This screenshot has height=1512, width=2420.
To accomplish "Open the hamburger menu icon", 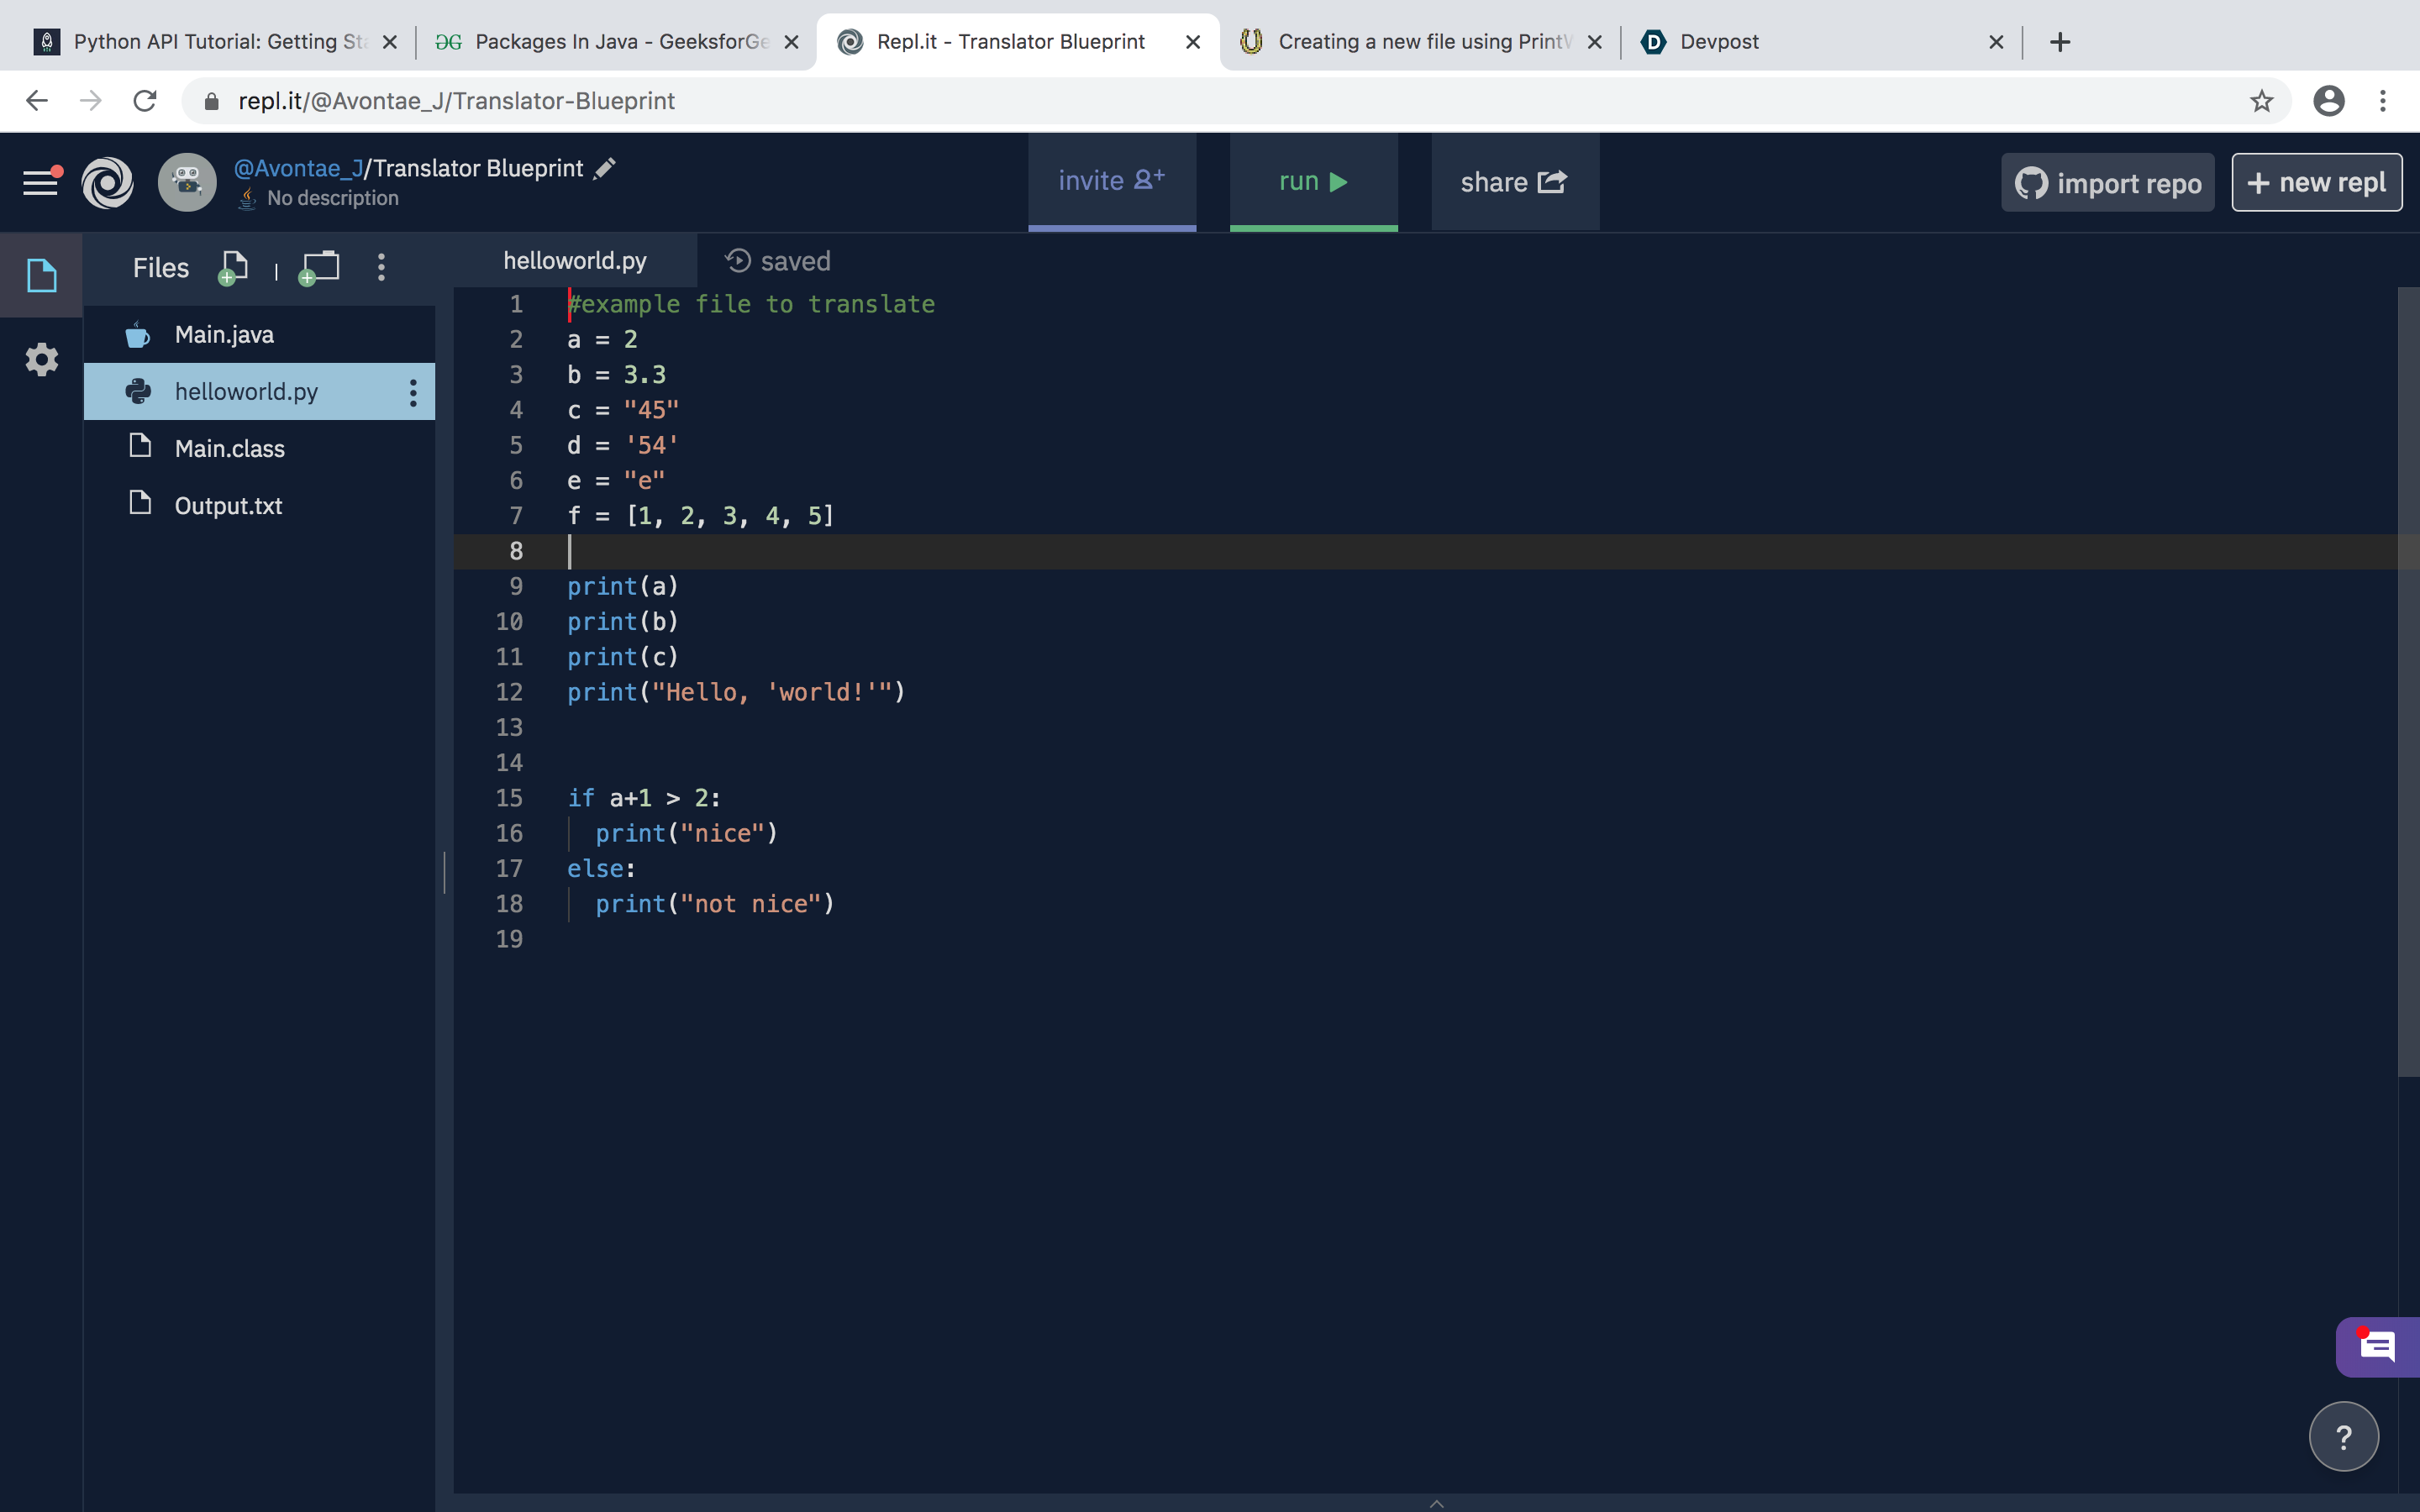I will tap(41, 182).
